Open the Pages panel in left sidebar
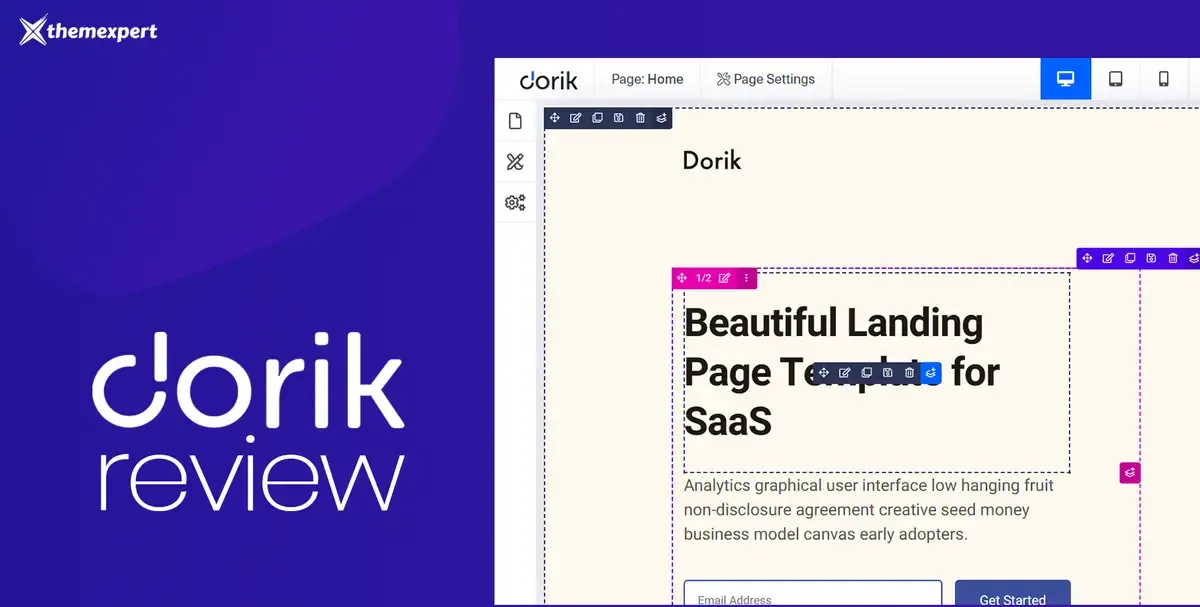This screenshot has width=1200, height=607. (x=515, y=121)
